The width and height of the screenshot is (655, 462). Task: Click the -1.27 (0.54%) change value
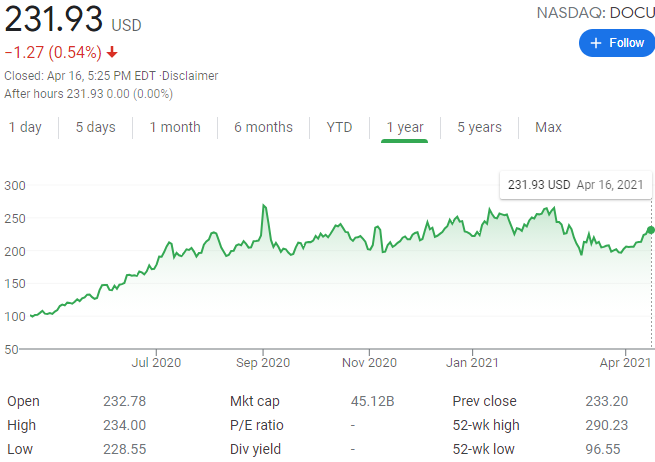pyautogui.click(x=53, y=52)
